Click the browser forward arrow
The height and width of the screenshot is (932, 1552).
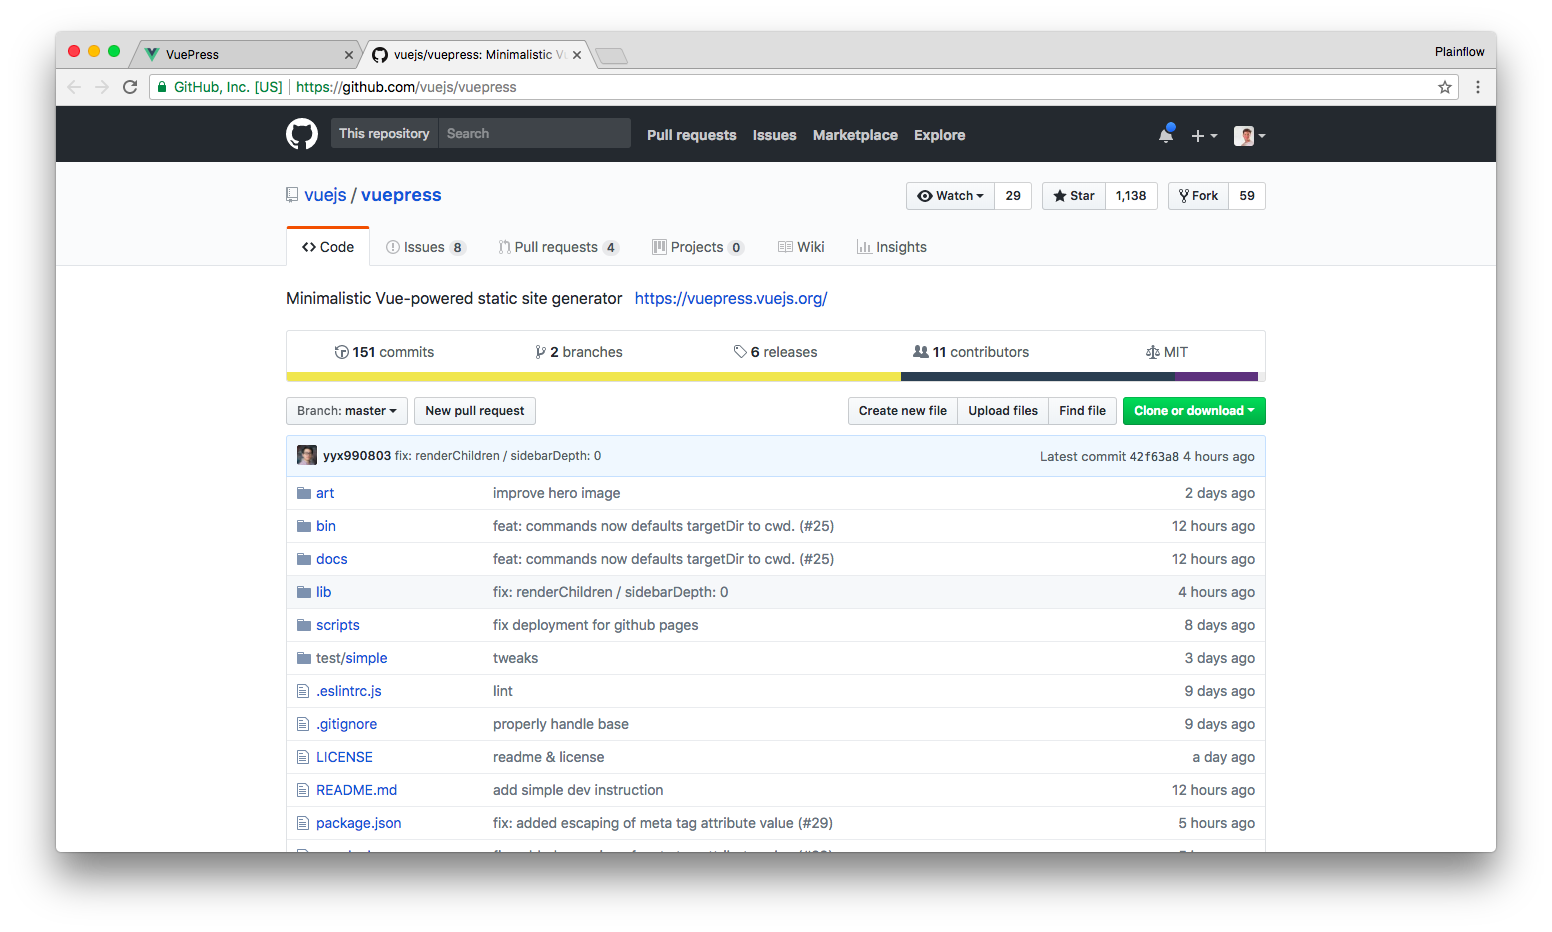pos(102,87)
